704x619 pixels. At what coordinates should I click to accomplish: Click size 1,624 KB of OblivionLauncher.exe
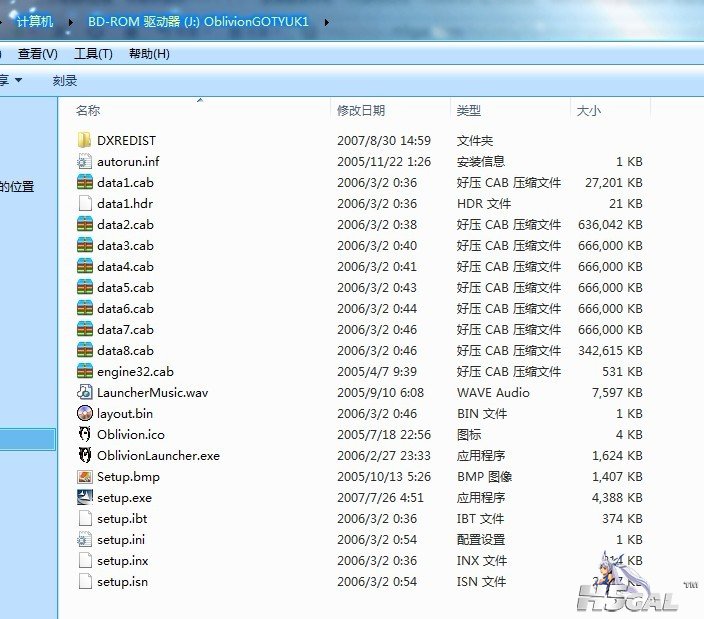click(617, 456)
